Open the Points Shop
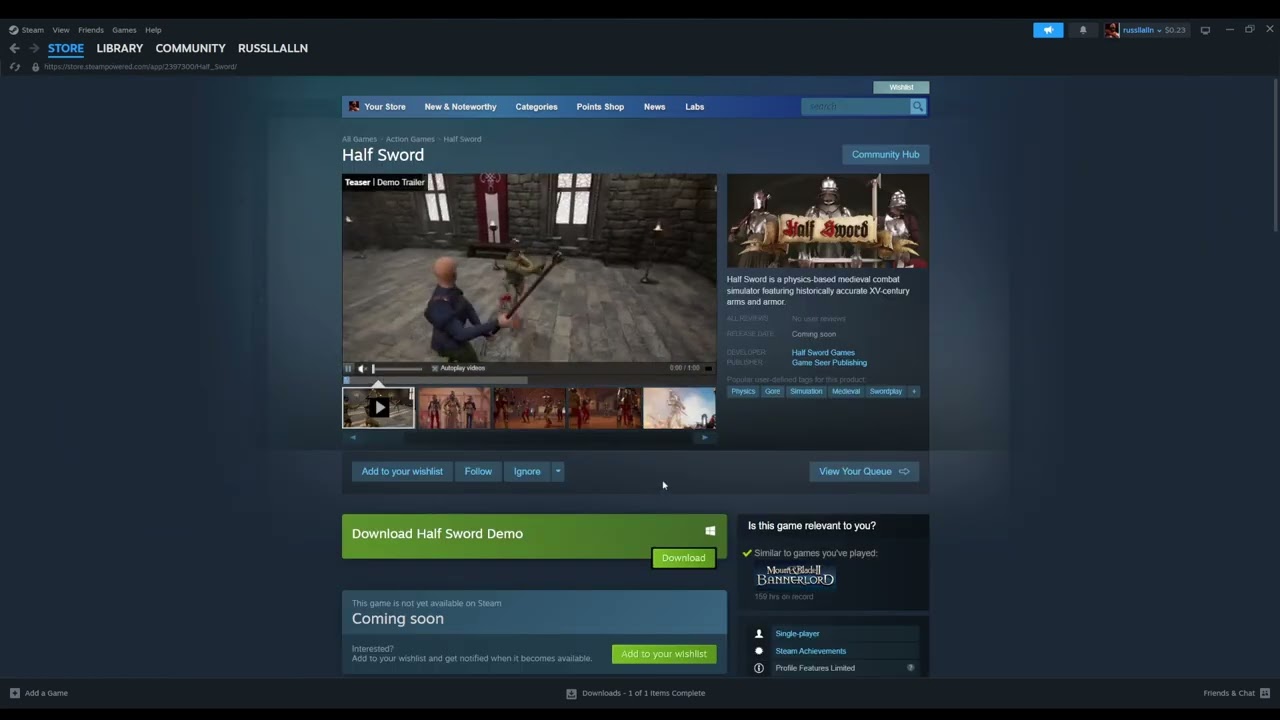This screenshot has width=1280, height=720. [600, 106]
